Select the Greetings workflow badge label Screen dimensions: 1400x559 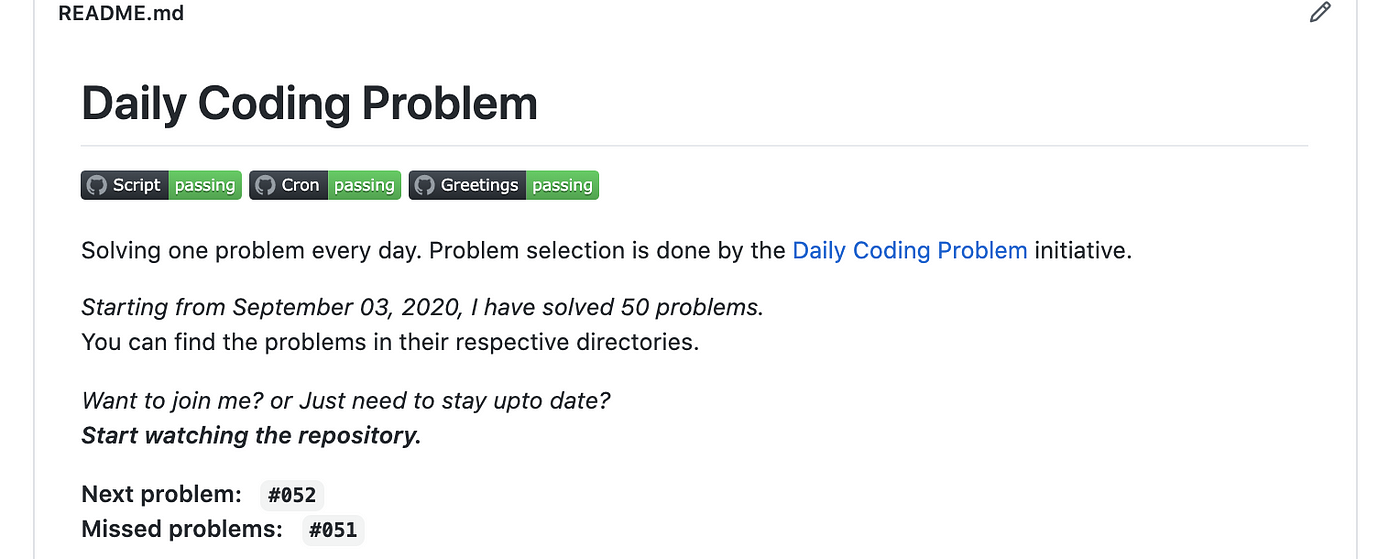coord(480,185)
